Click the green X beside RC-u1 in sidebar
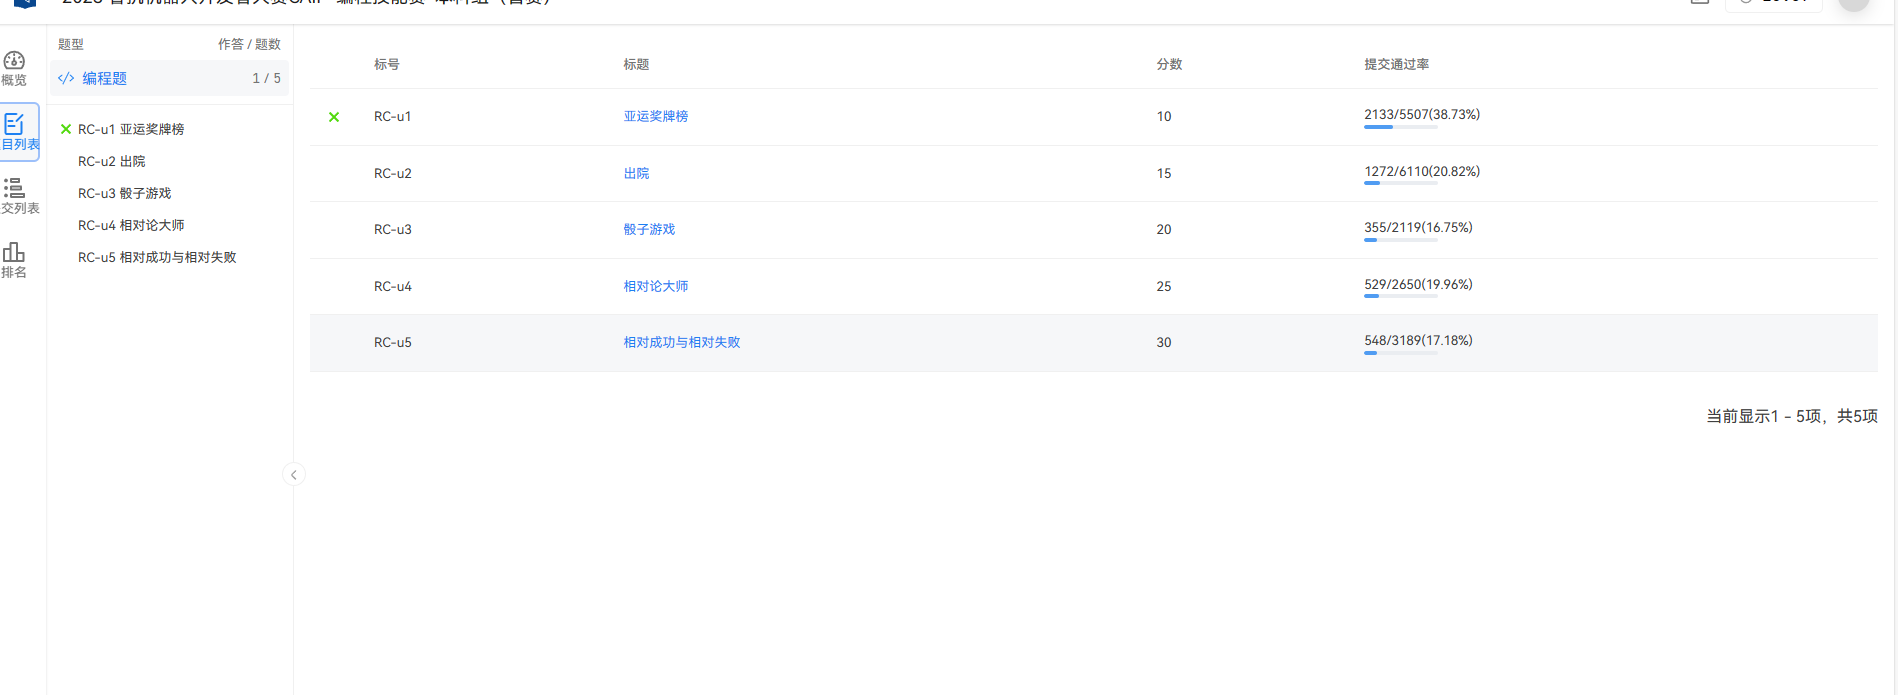 [x=66, y=129]
